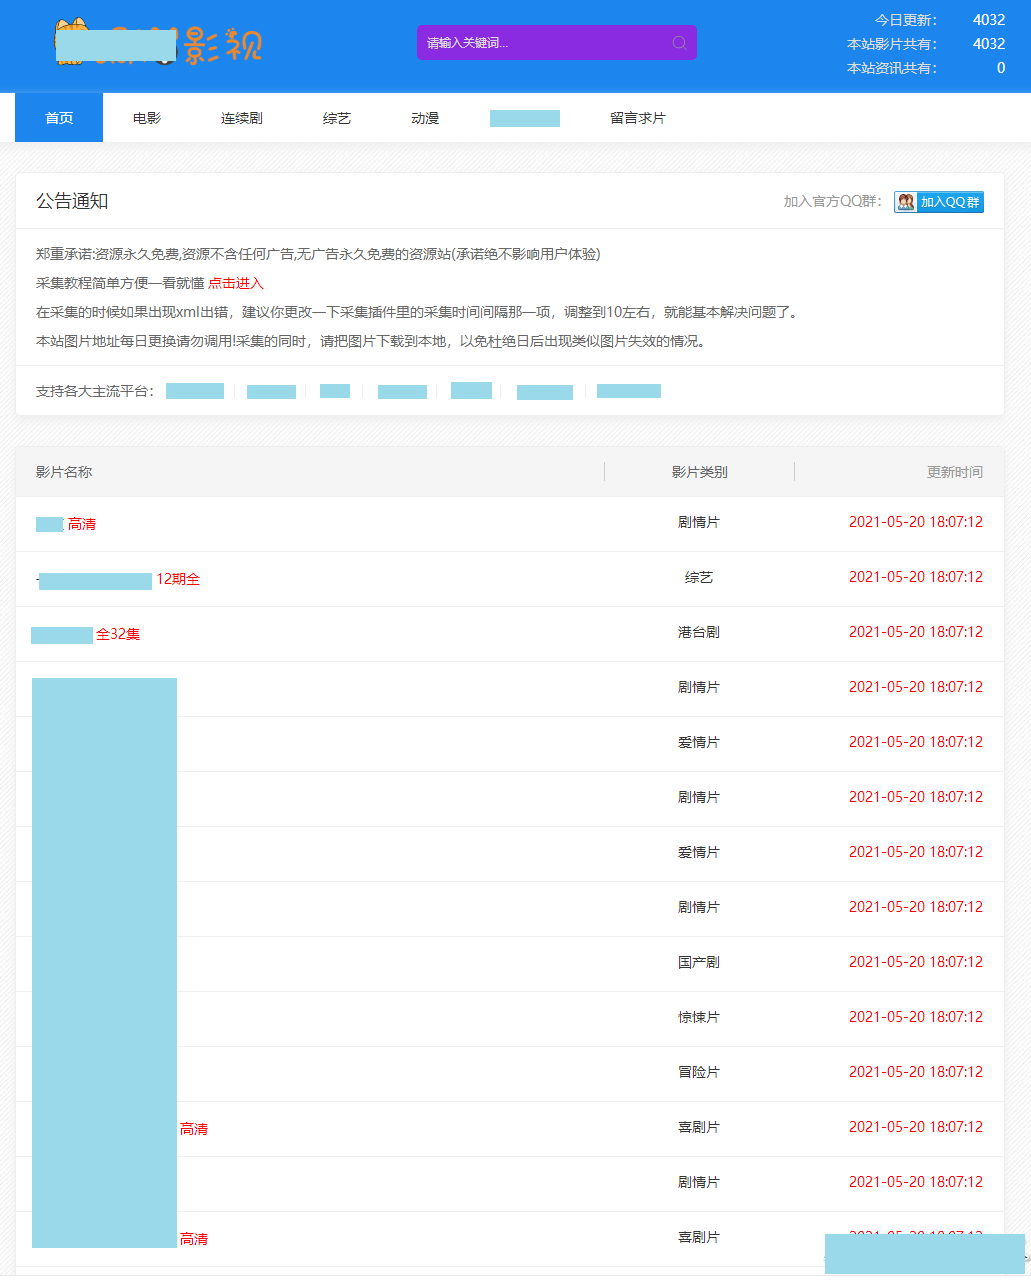Select the 首页 tab
This screenshot has height=1286, width=1031.
coord(58,117)
